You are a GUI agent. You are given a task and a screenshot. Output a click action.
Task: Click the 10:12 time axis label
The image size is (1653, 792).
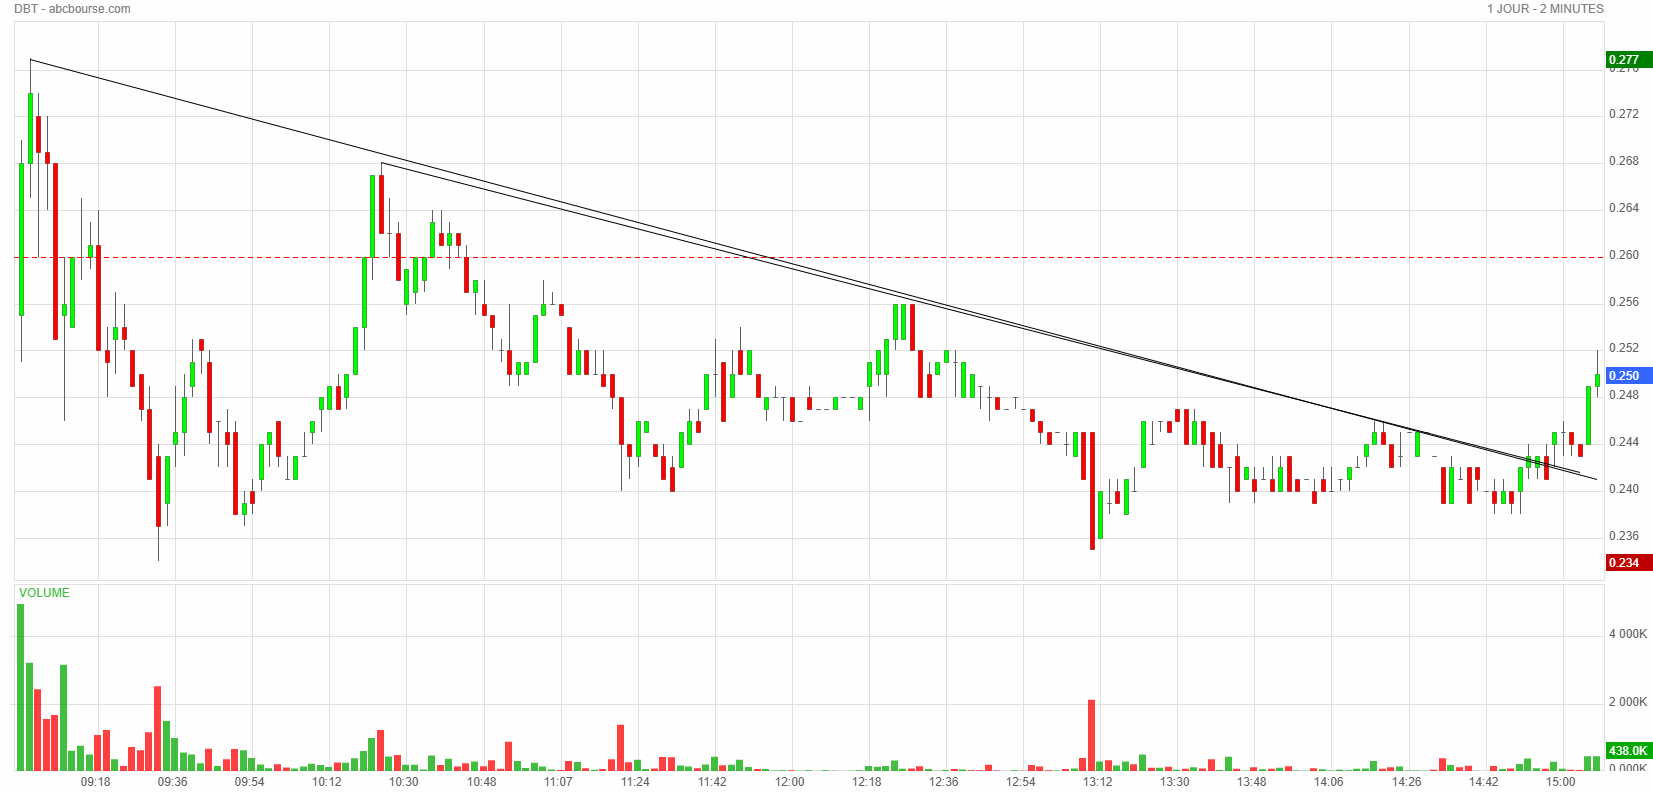[327, 782]
